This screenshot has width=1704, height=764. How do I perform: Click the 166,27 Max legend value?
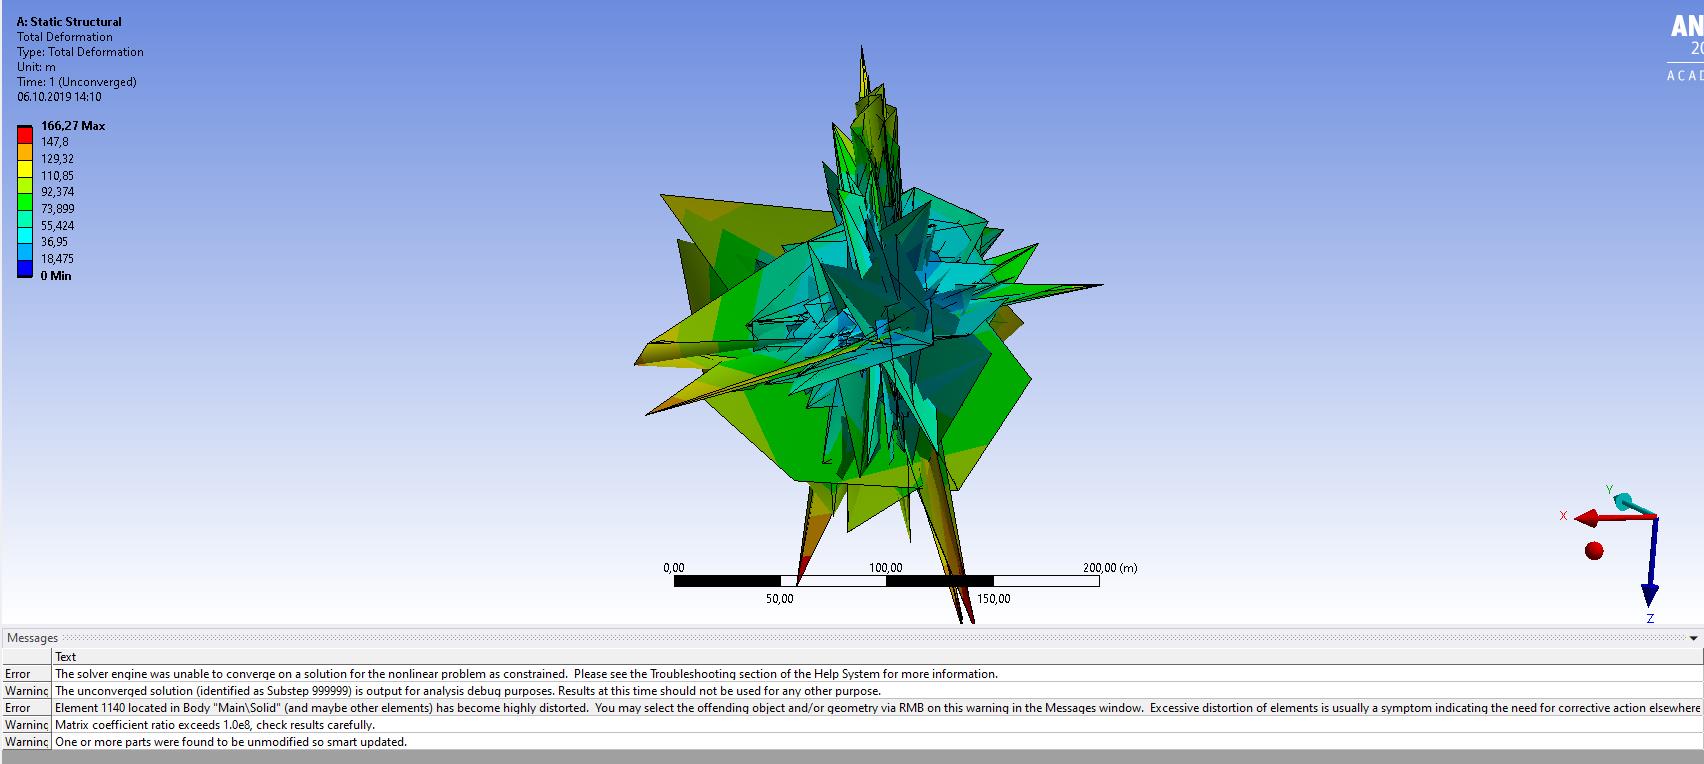pos(73,126)
